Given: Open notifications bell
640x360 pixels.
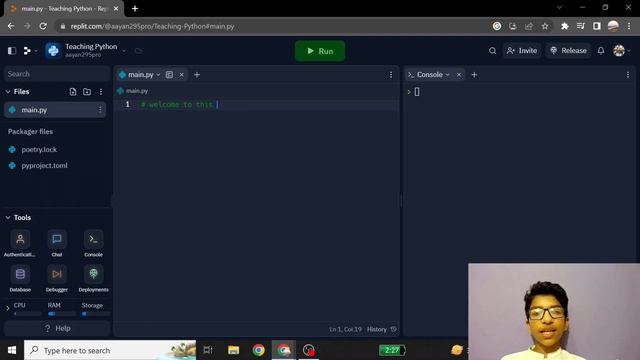Looking at the screenshot, I should pos(601,51).
